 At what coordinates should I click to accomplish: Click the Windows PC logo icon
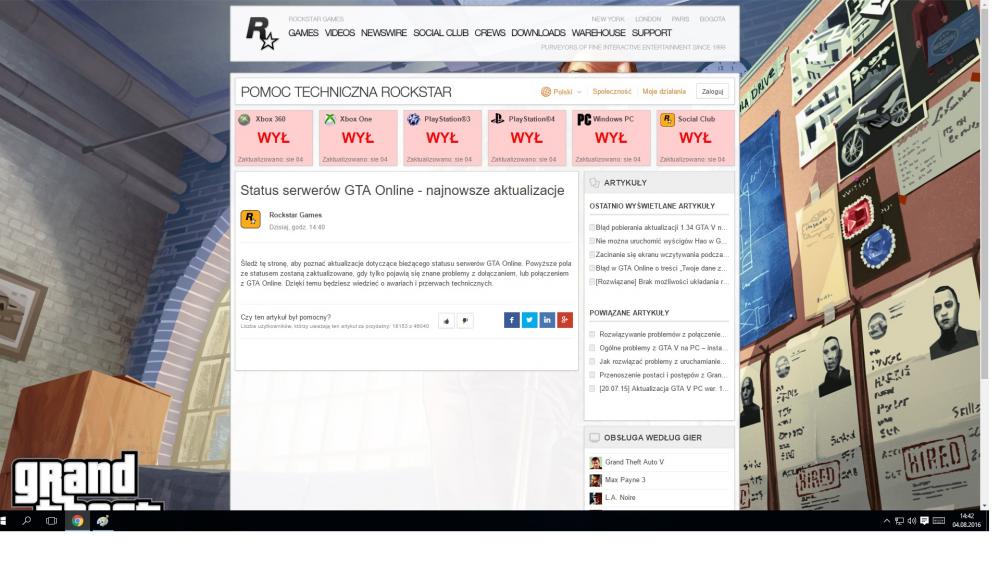[x=584, y=119]
